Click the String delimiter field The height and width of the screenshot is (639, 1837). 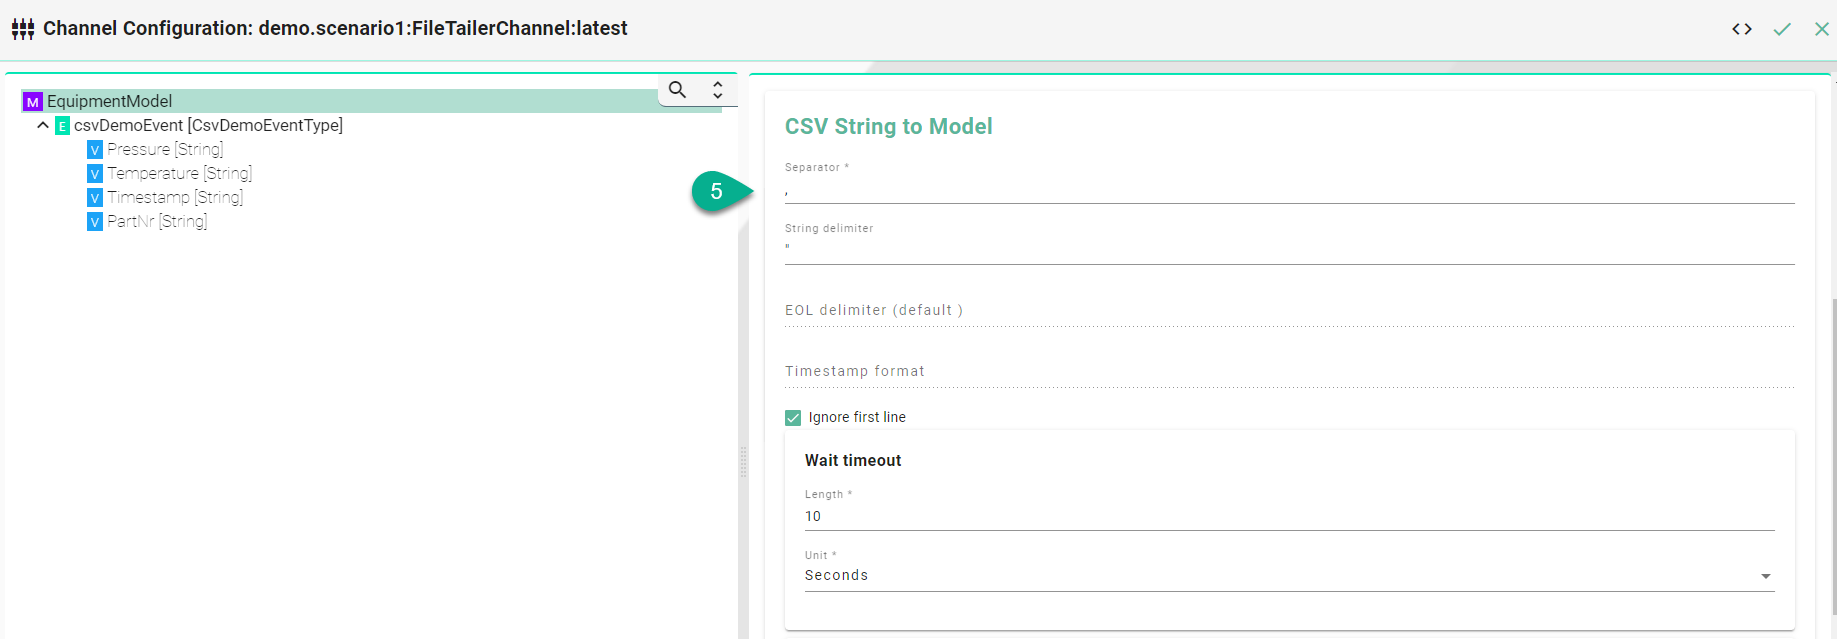1288,250
